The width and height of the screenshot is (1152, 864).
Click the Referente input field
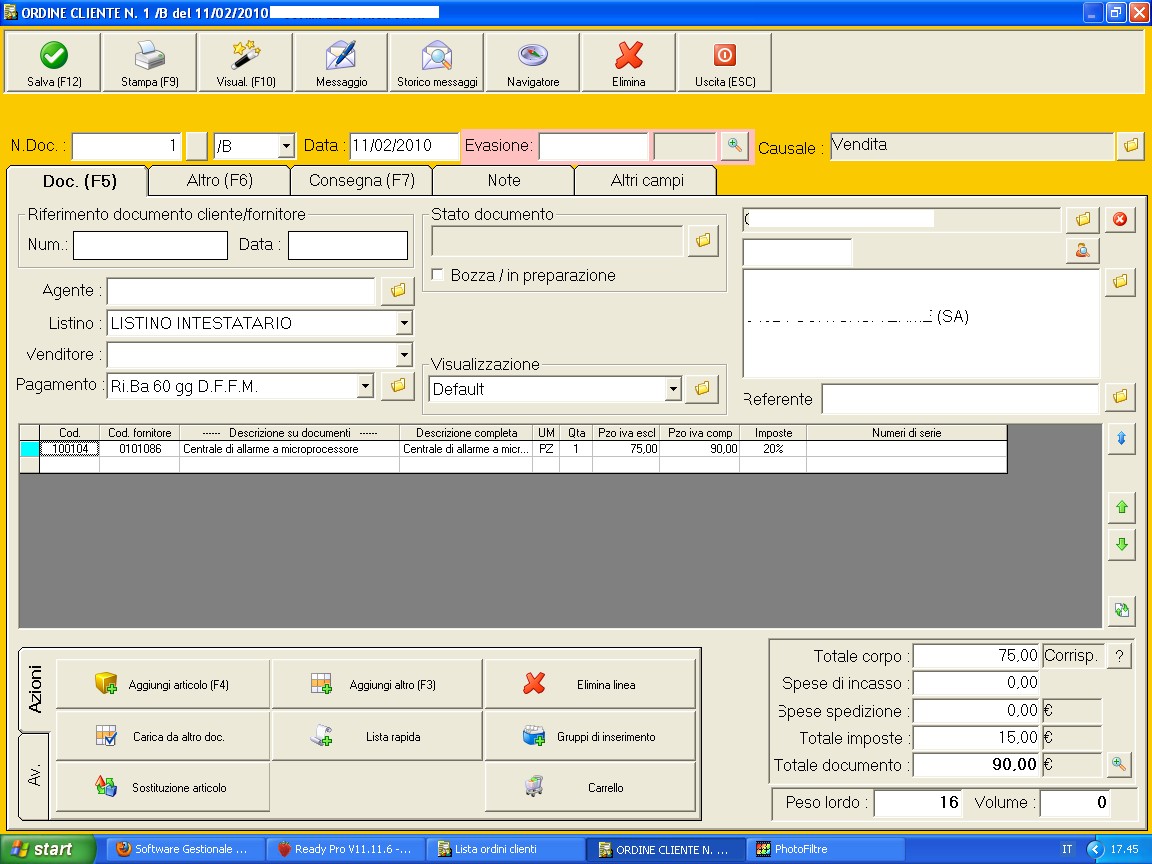(960, 399)
